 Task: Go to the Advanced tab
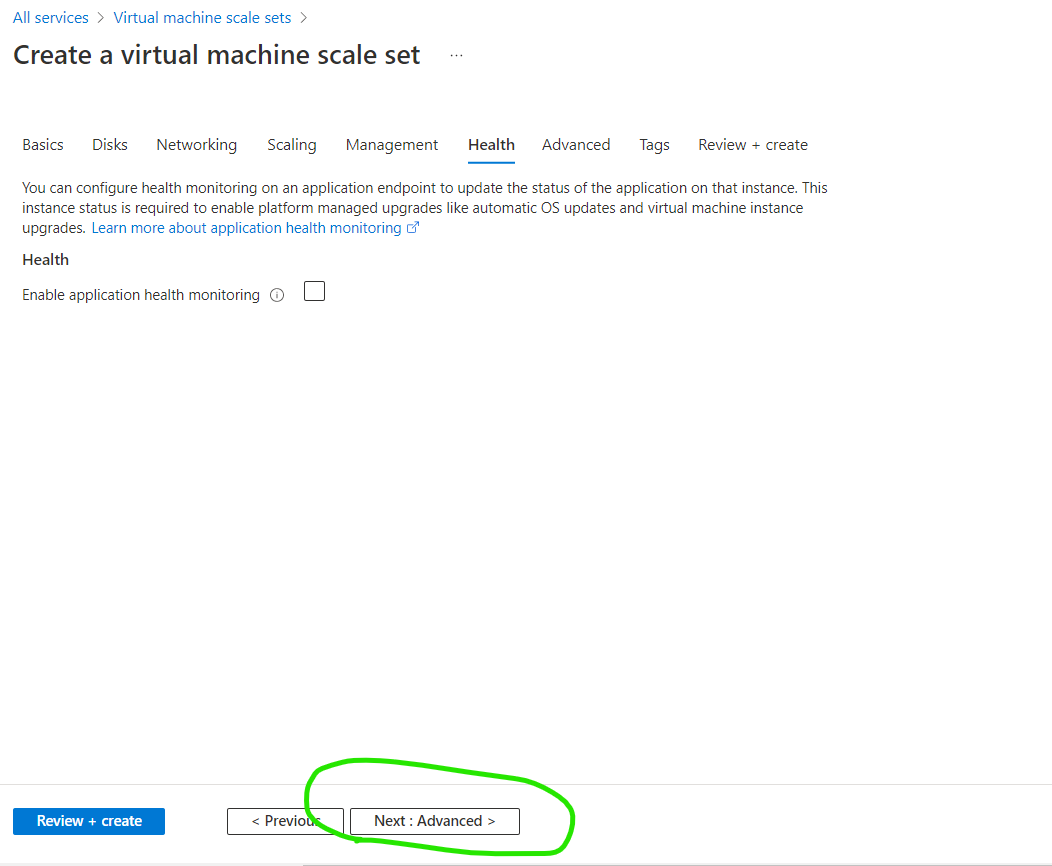[576, 145]
